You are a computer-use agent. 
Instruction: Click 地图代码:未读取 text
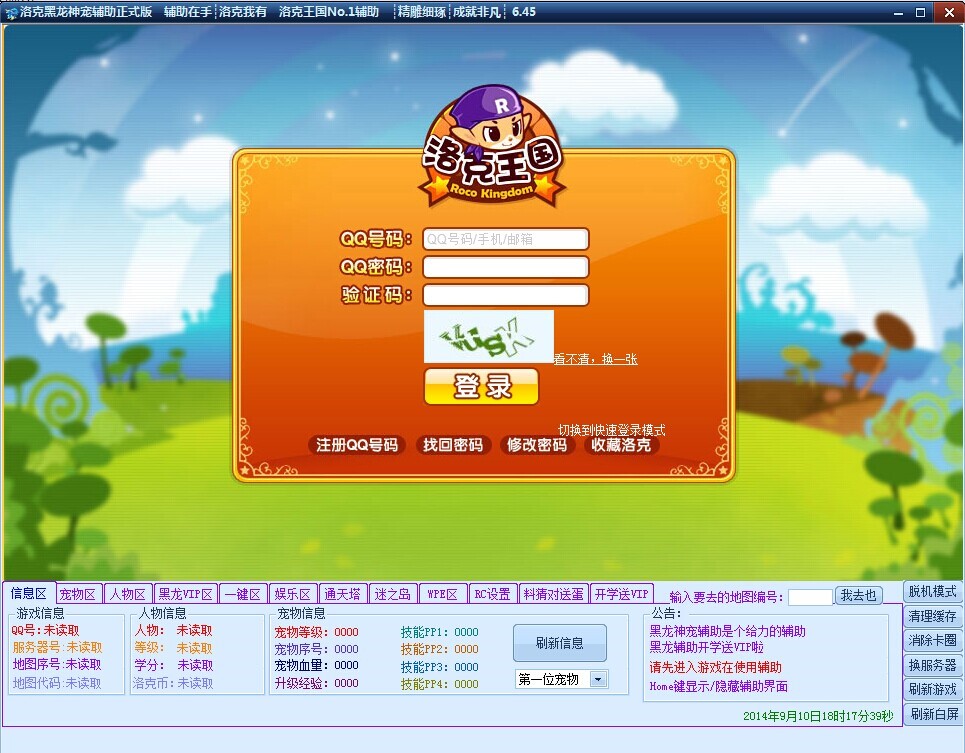click(x=57, y=683)
